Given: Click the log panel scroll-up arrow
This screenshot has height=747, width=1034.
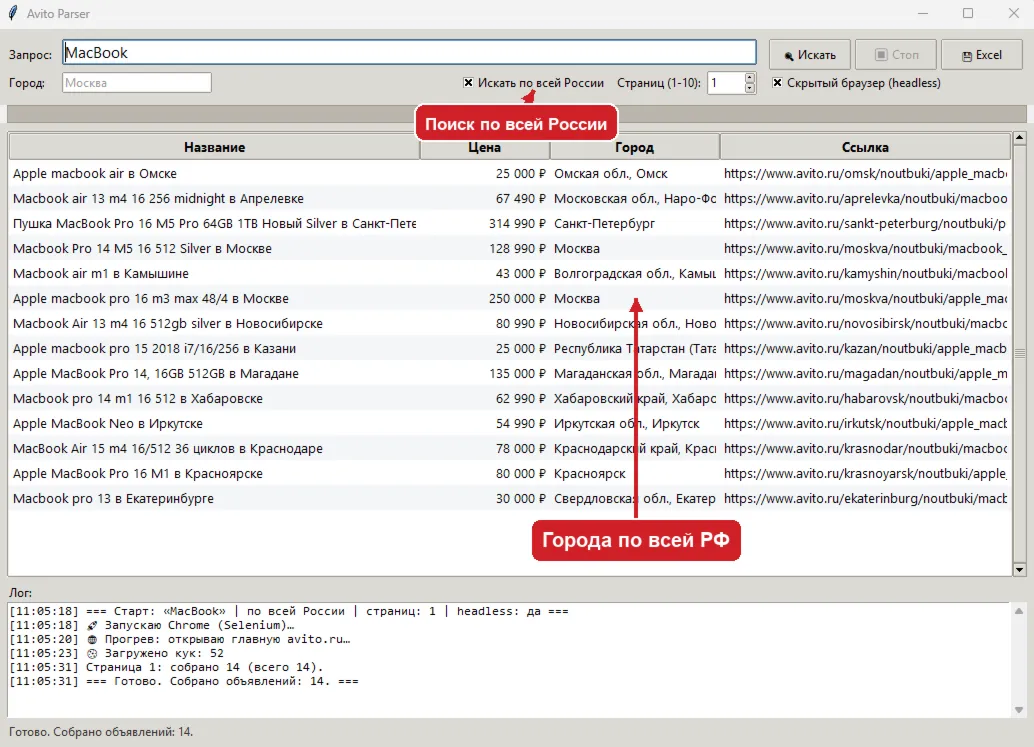Looking at the screenshot, I should (1019, 611).
